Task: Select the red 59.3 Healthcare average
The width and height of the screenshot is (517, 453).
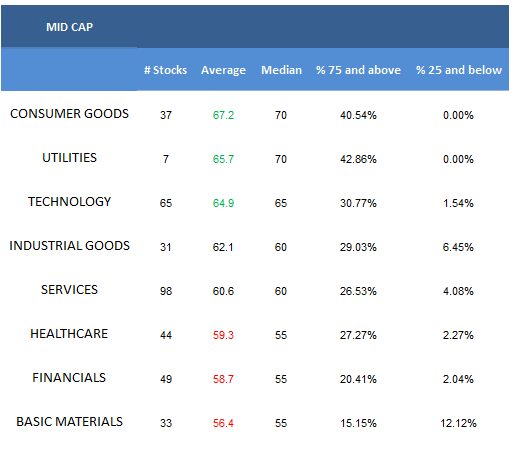Action: (x=223, y=335)
